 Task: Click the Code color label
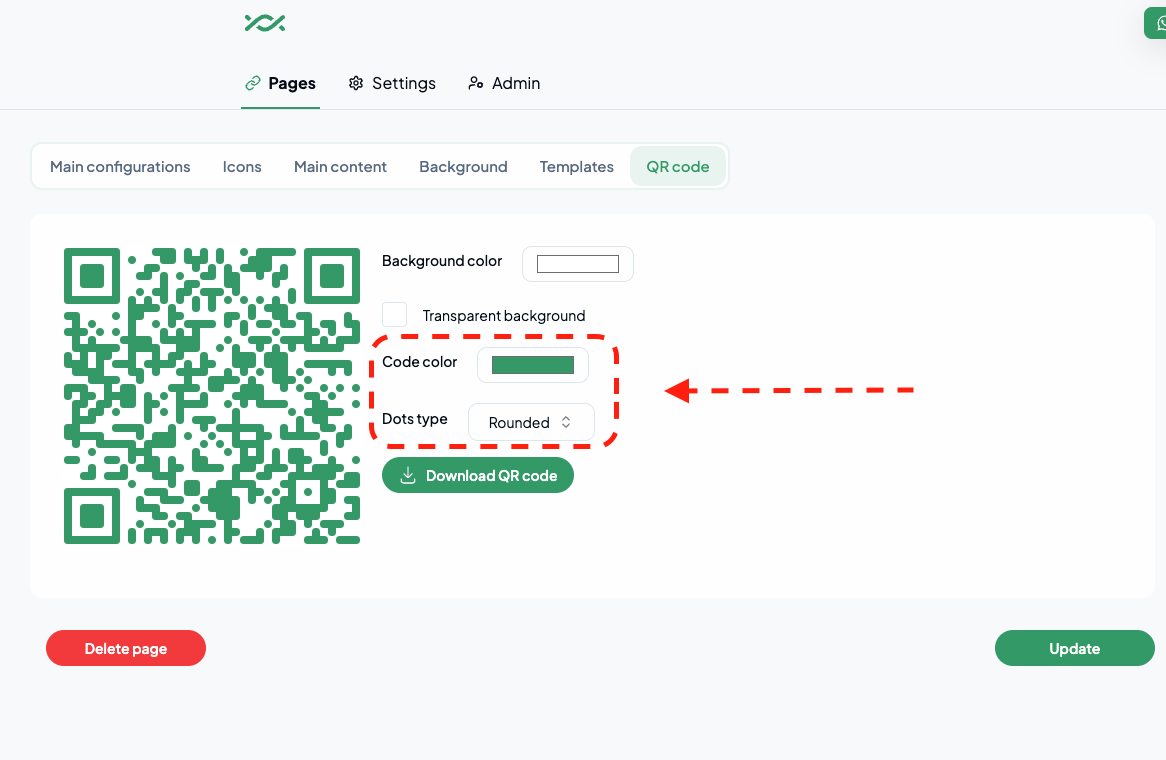pyautogui.click(x=419, y=362)
